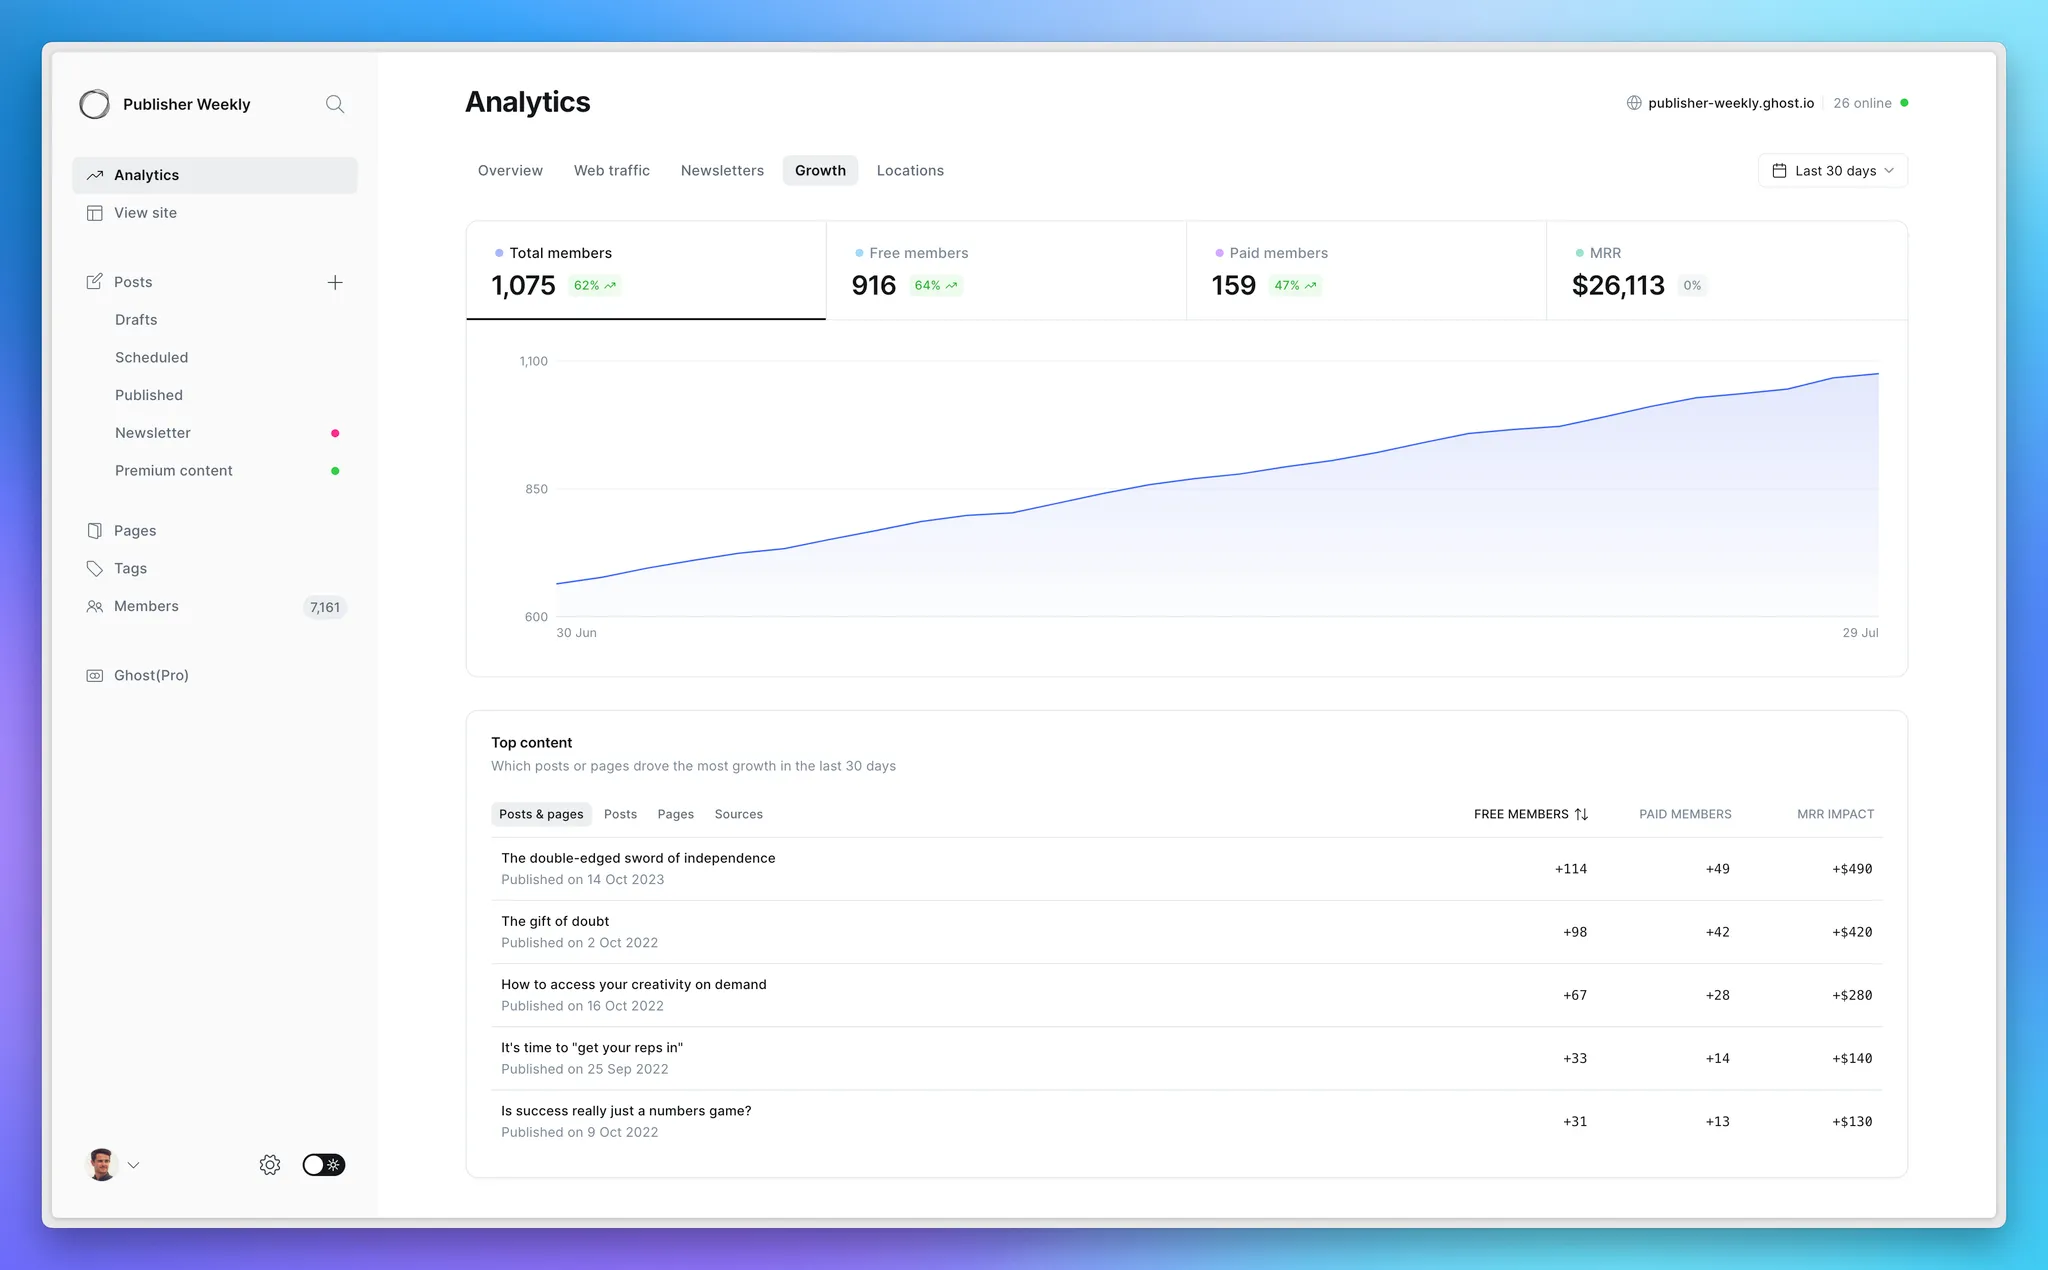The height and width of the screenshot is (1270, 2048).
Task: Click the Tags icon in sidebar
Action: tap(95, 569)
